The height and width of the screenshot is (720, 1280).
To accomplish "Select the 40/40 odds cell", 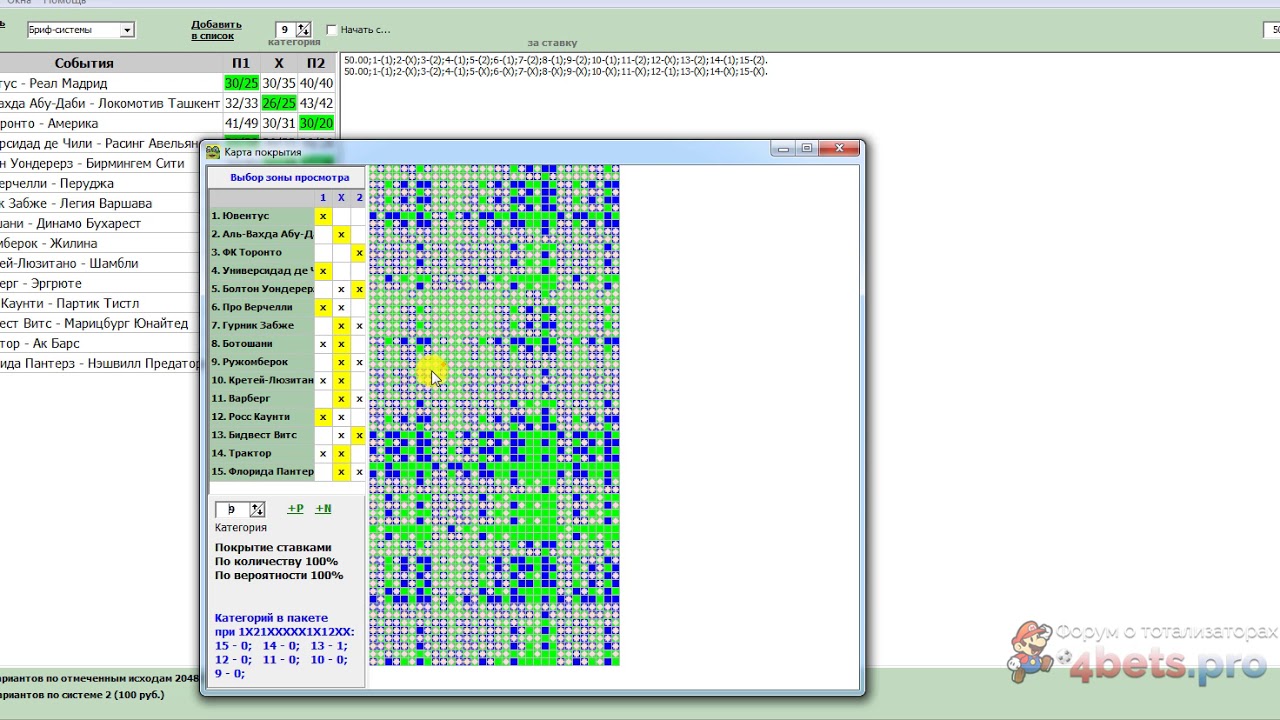I will (316, 83).
